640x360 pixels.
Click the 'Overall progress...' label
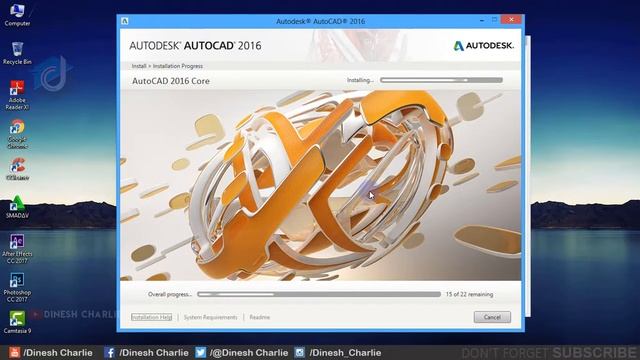coord(170,294)
